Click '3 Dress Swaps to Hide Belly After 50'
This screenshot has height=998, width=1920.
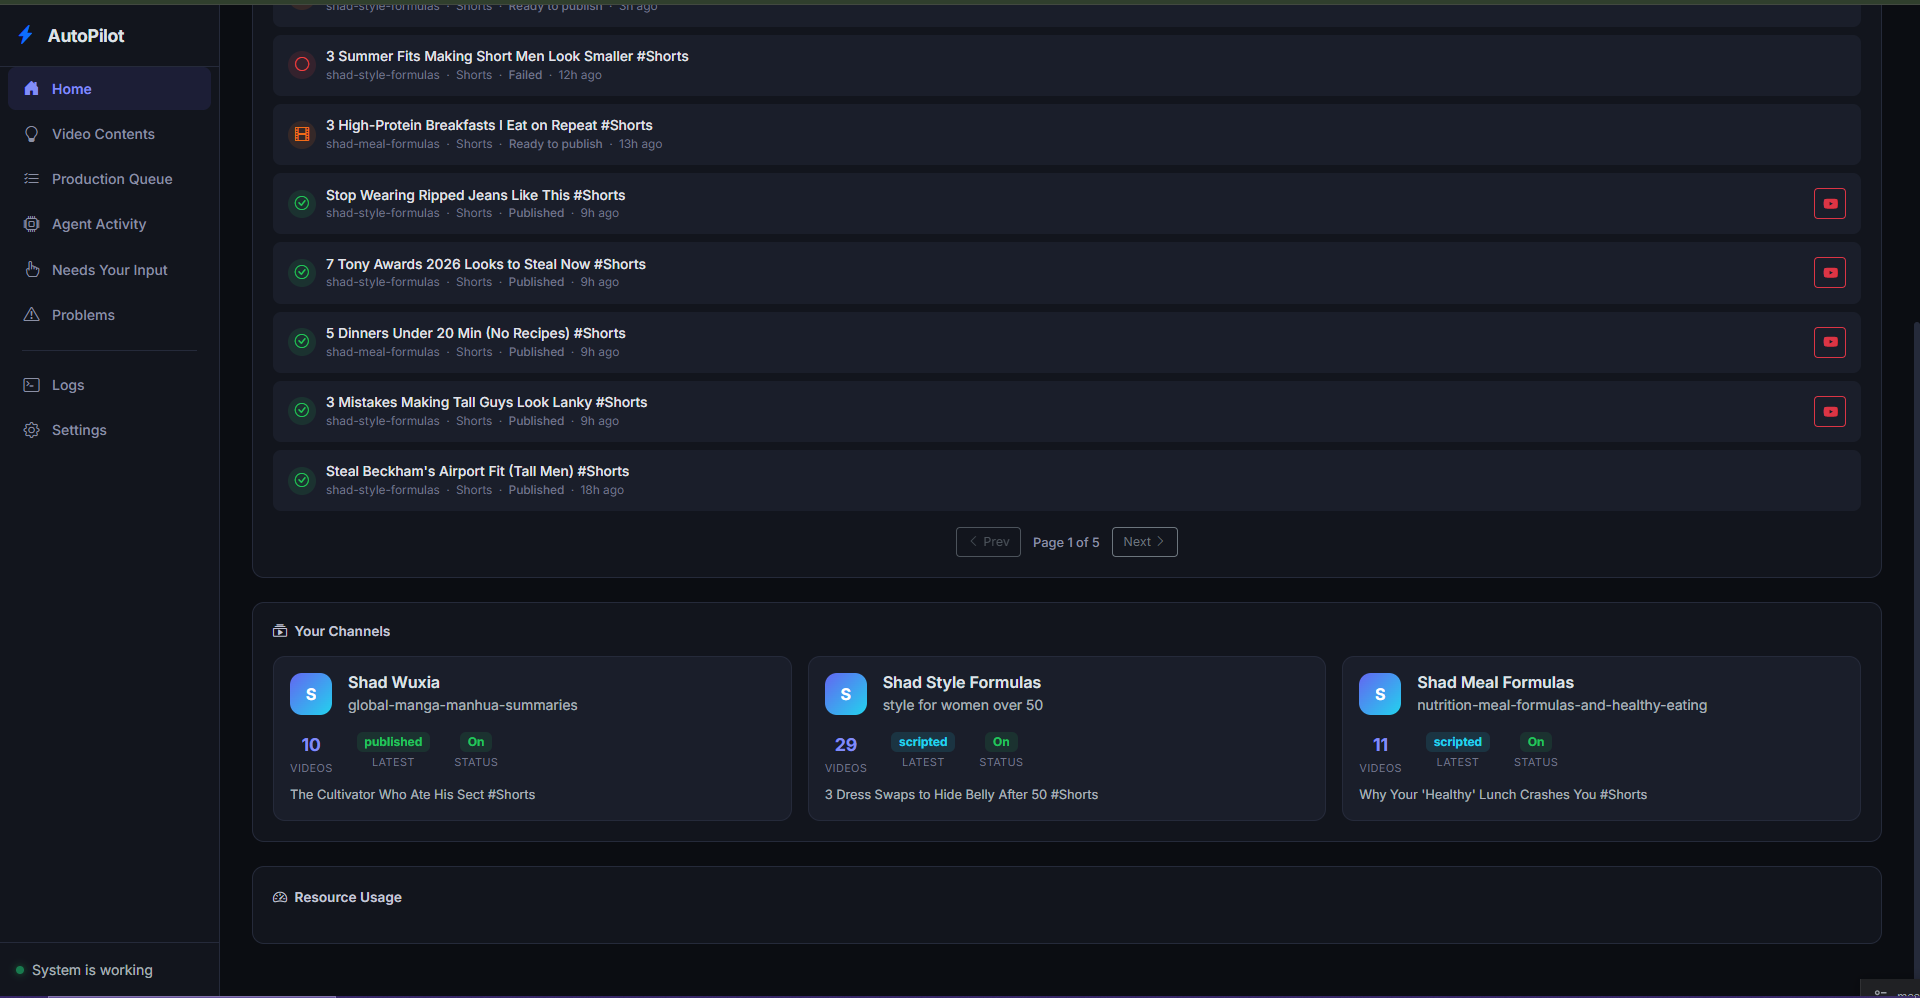click(961, 795)
